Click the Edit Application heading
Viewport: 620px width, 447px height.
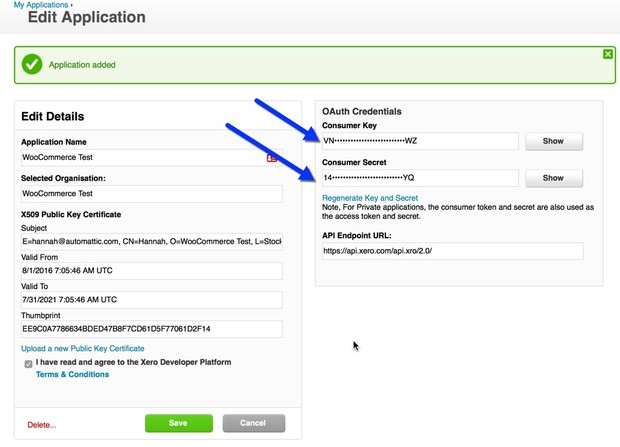point(87,17)
